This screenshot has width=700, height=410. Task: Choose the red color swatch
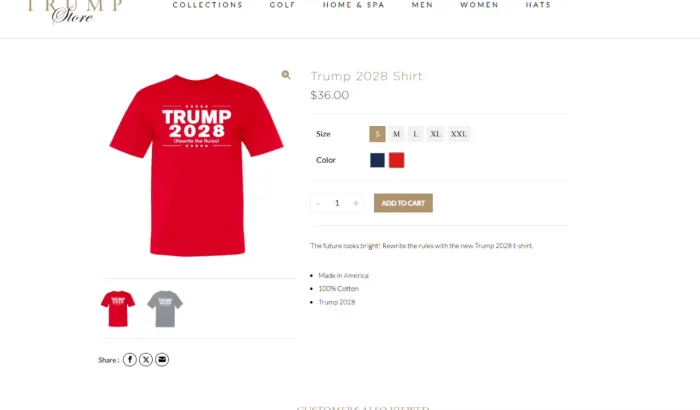[396, 160]
